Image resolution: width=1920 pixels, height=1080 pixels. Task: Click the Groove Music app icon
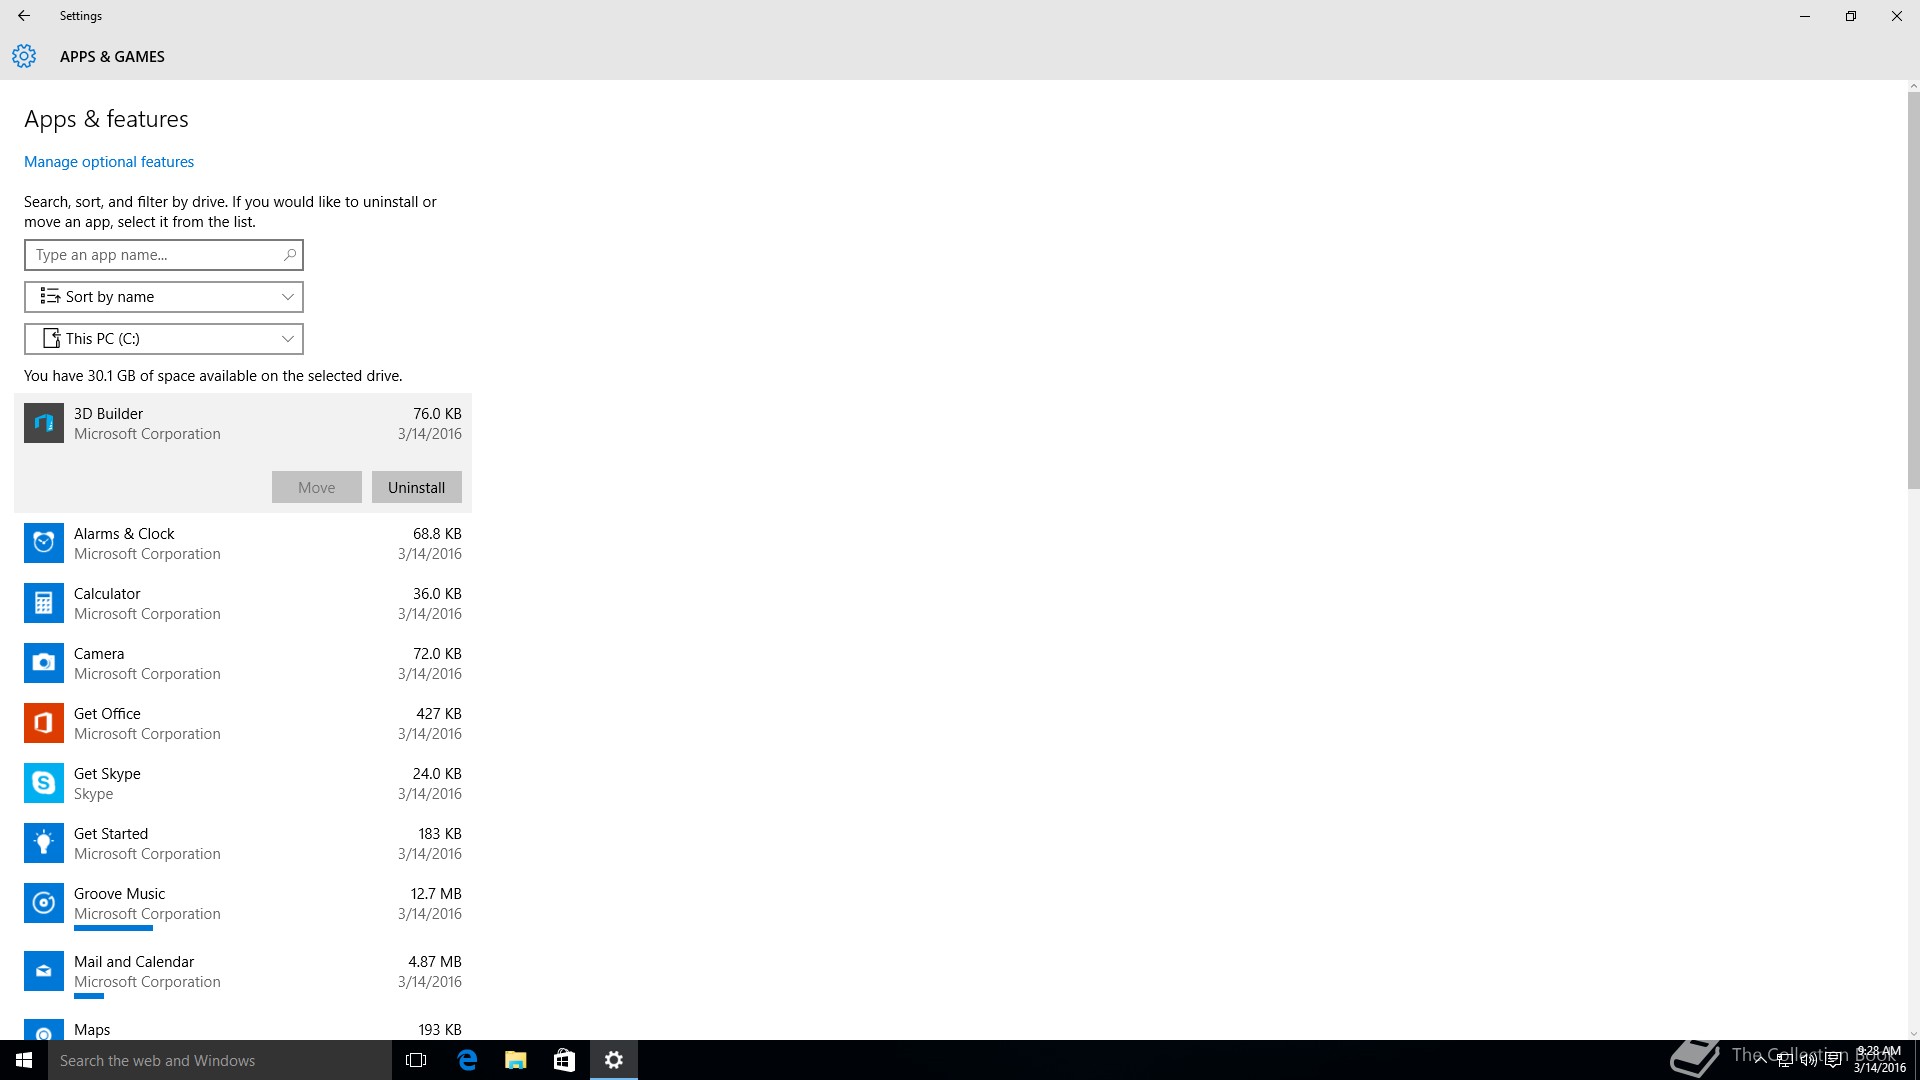[44, 903]
